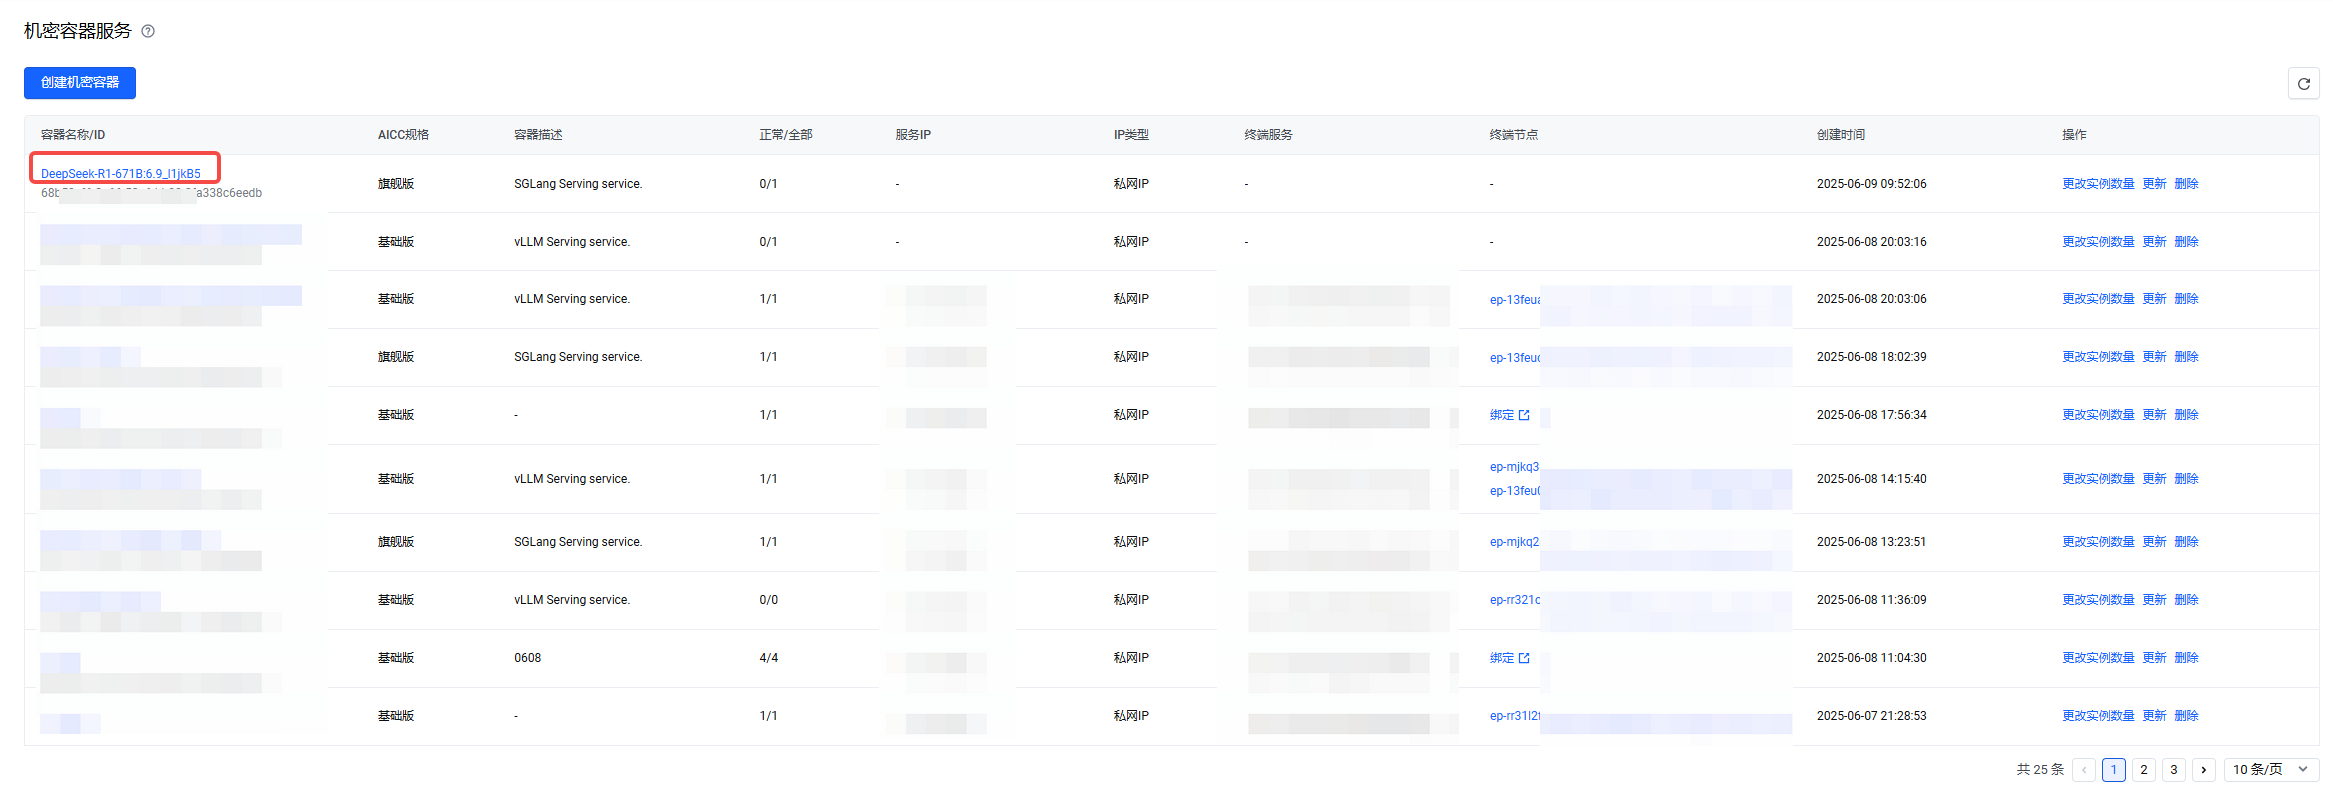Click 删除 for the 17:56:34 row
Screen dimensions: 2333x810
(2187, 415)
